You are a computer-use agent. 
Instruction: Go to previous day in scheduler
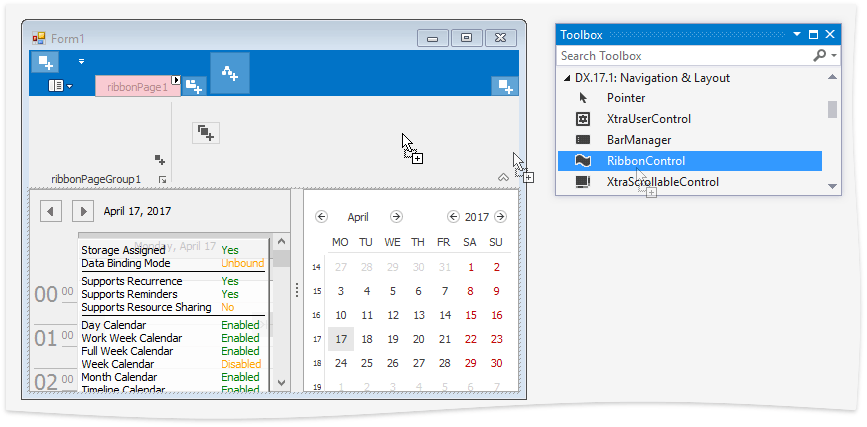click(51, 211)
